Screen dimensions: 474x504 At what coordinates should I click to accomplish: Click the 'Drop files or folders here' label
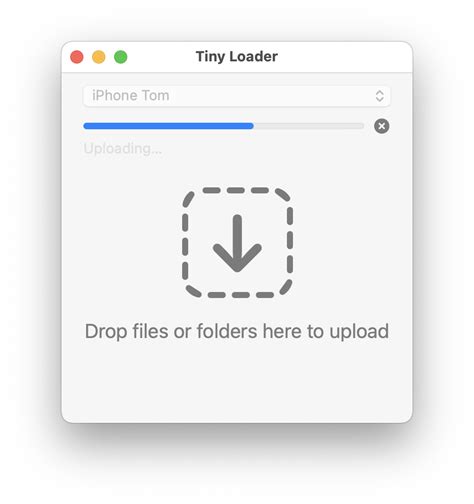click(237, 331)
